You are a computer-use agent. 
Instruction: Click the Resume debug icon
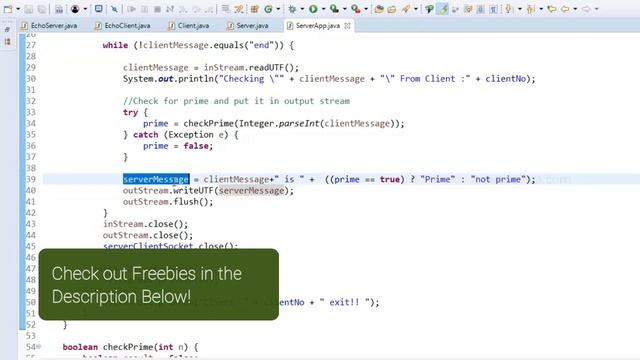pyautogui.click(x=131, y=9)
